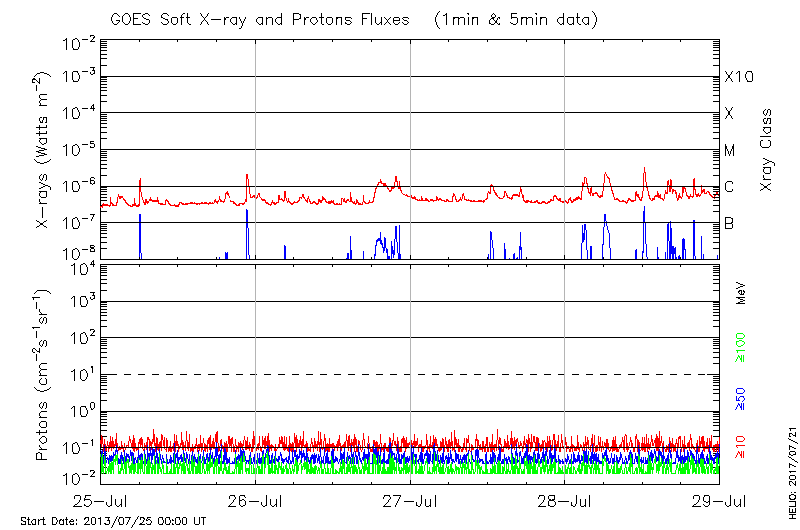Image resolution: width=800 pixels, height=530 pixels.
Task: Select the M flare class label
Action: (730, 150)
